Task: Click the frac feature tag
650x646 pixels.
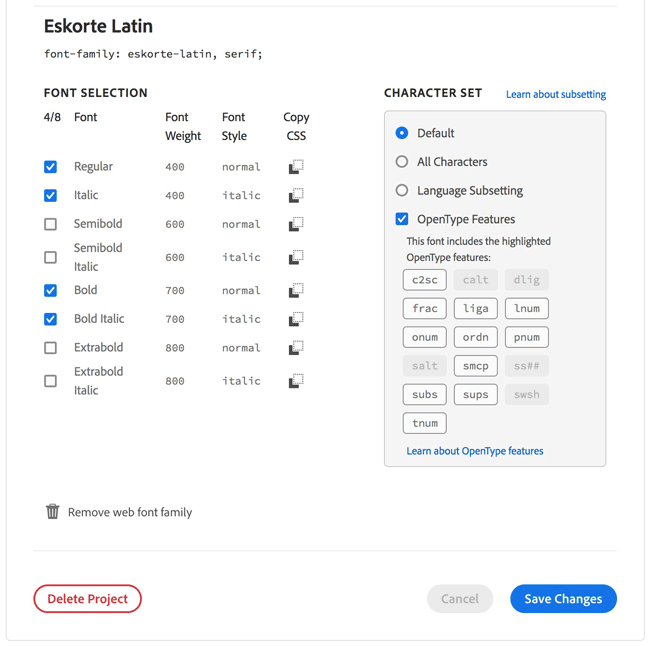Action: tap(424, 308)
